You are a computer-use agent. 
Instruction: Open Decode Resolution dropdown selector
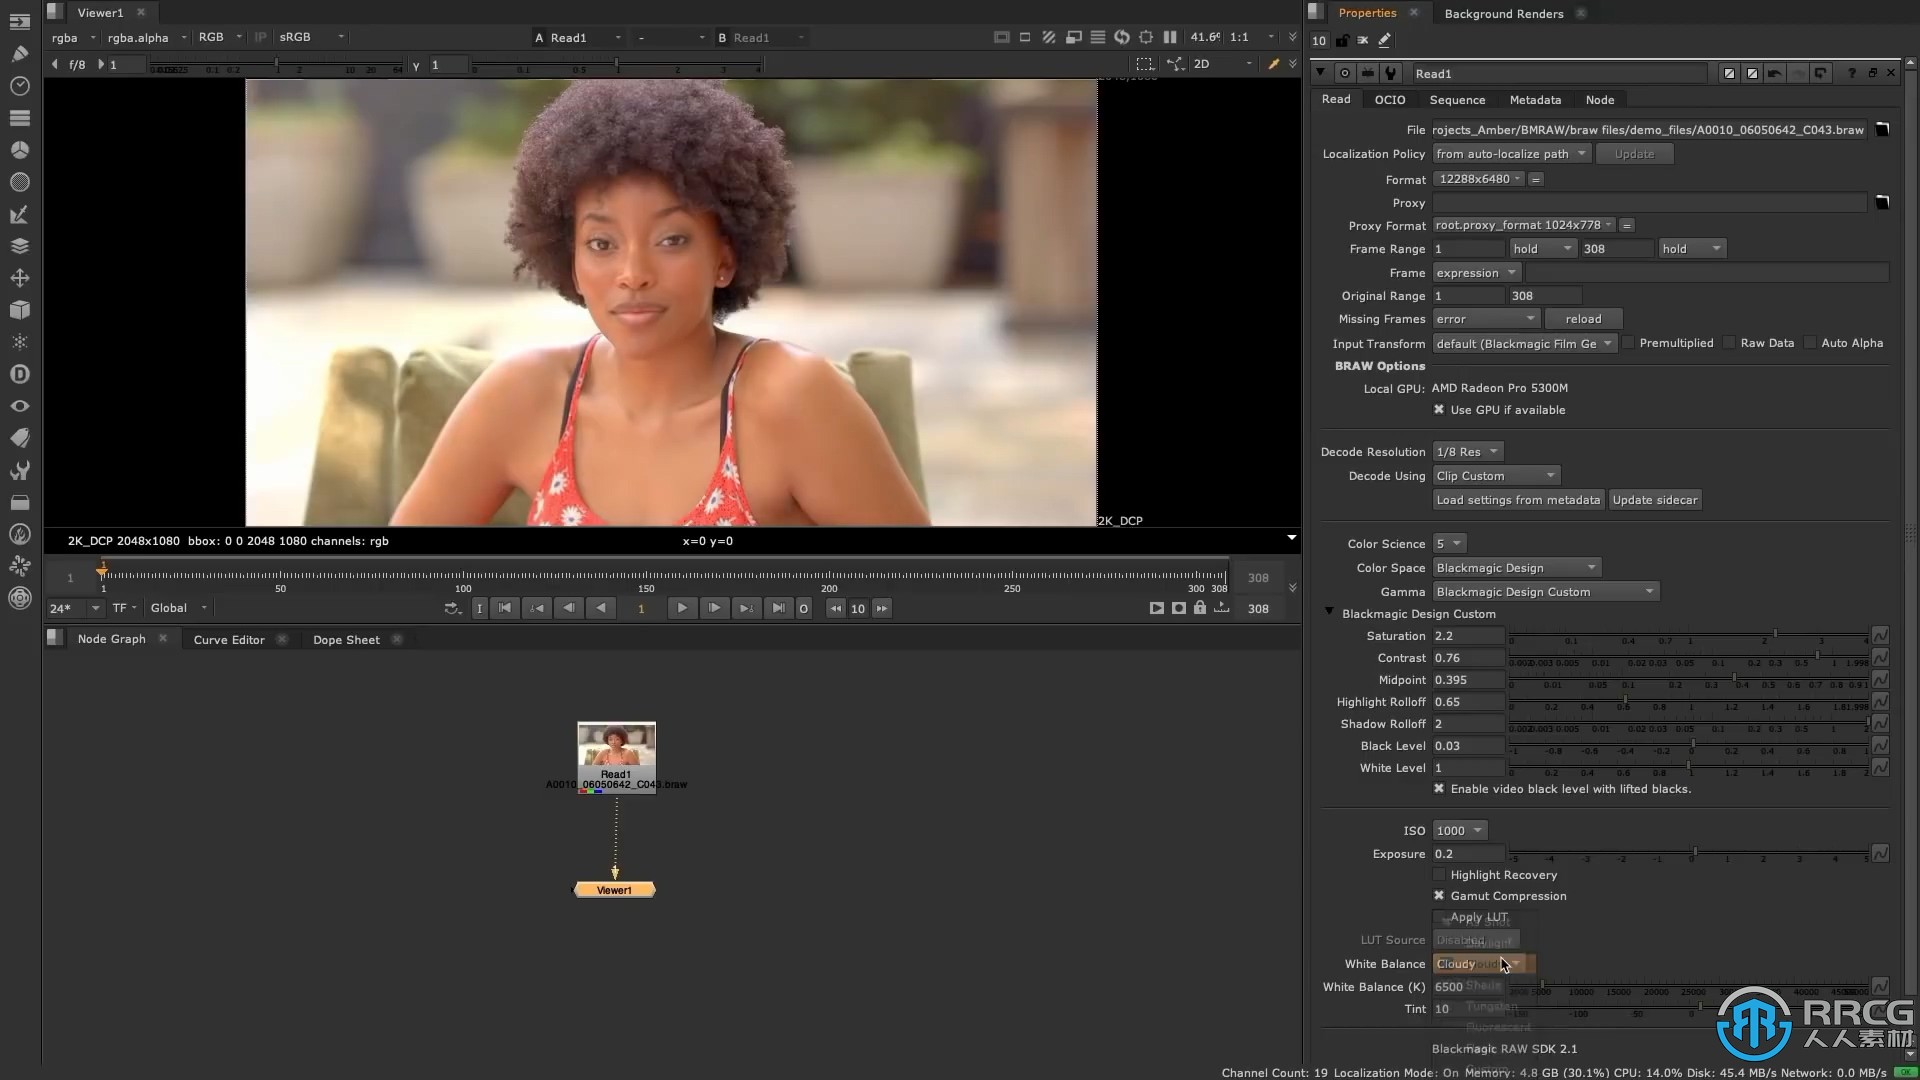(x=1466, y=451)
